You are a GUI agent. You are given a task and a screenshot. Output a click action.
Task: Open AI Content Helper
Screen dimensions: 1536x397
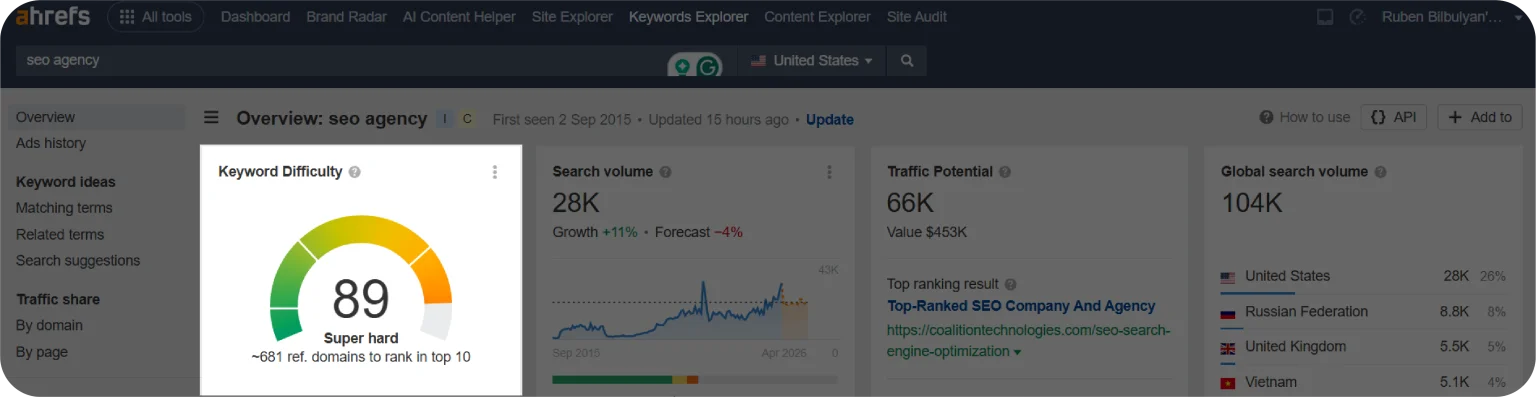click(x=459, y=17)
